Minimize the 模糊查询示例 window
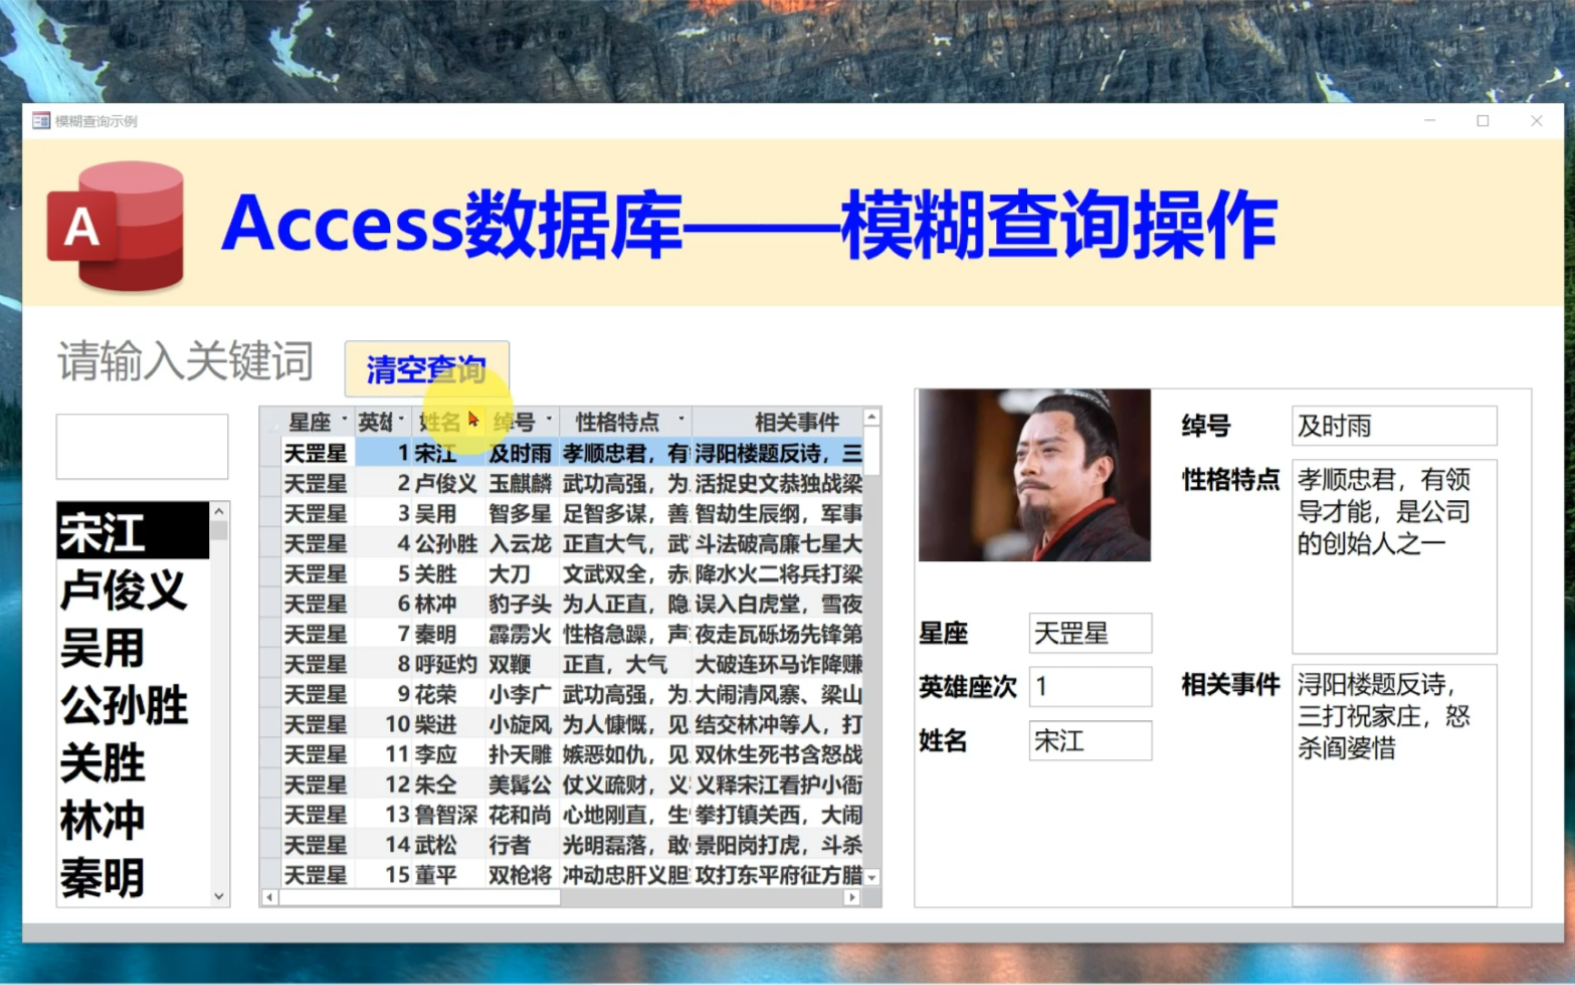 pyautogui.click(x=1430, y=121)
